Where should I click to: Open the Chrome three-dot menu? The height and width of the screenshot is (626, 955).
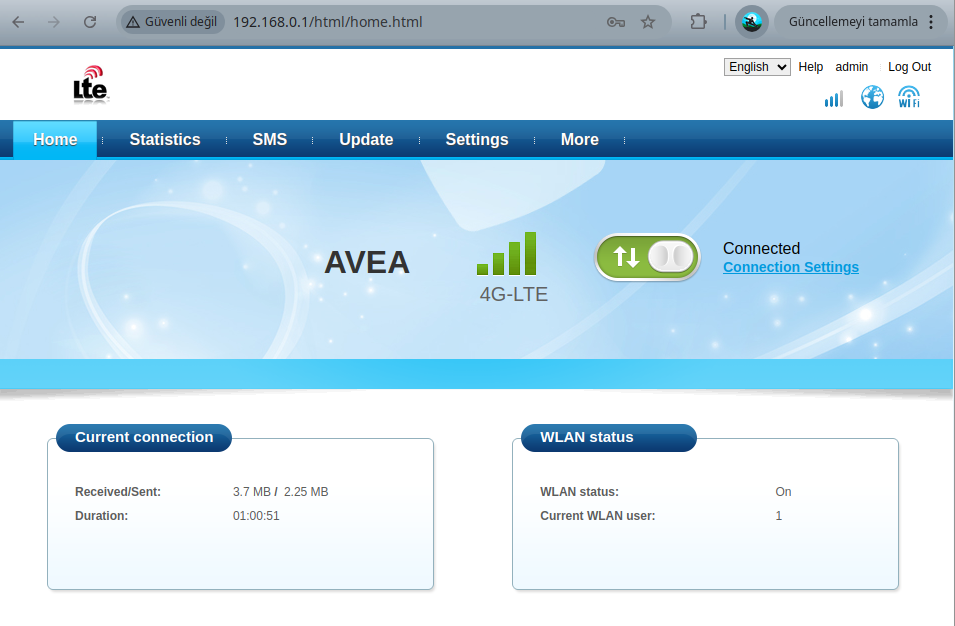click(x=933, y=20)
